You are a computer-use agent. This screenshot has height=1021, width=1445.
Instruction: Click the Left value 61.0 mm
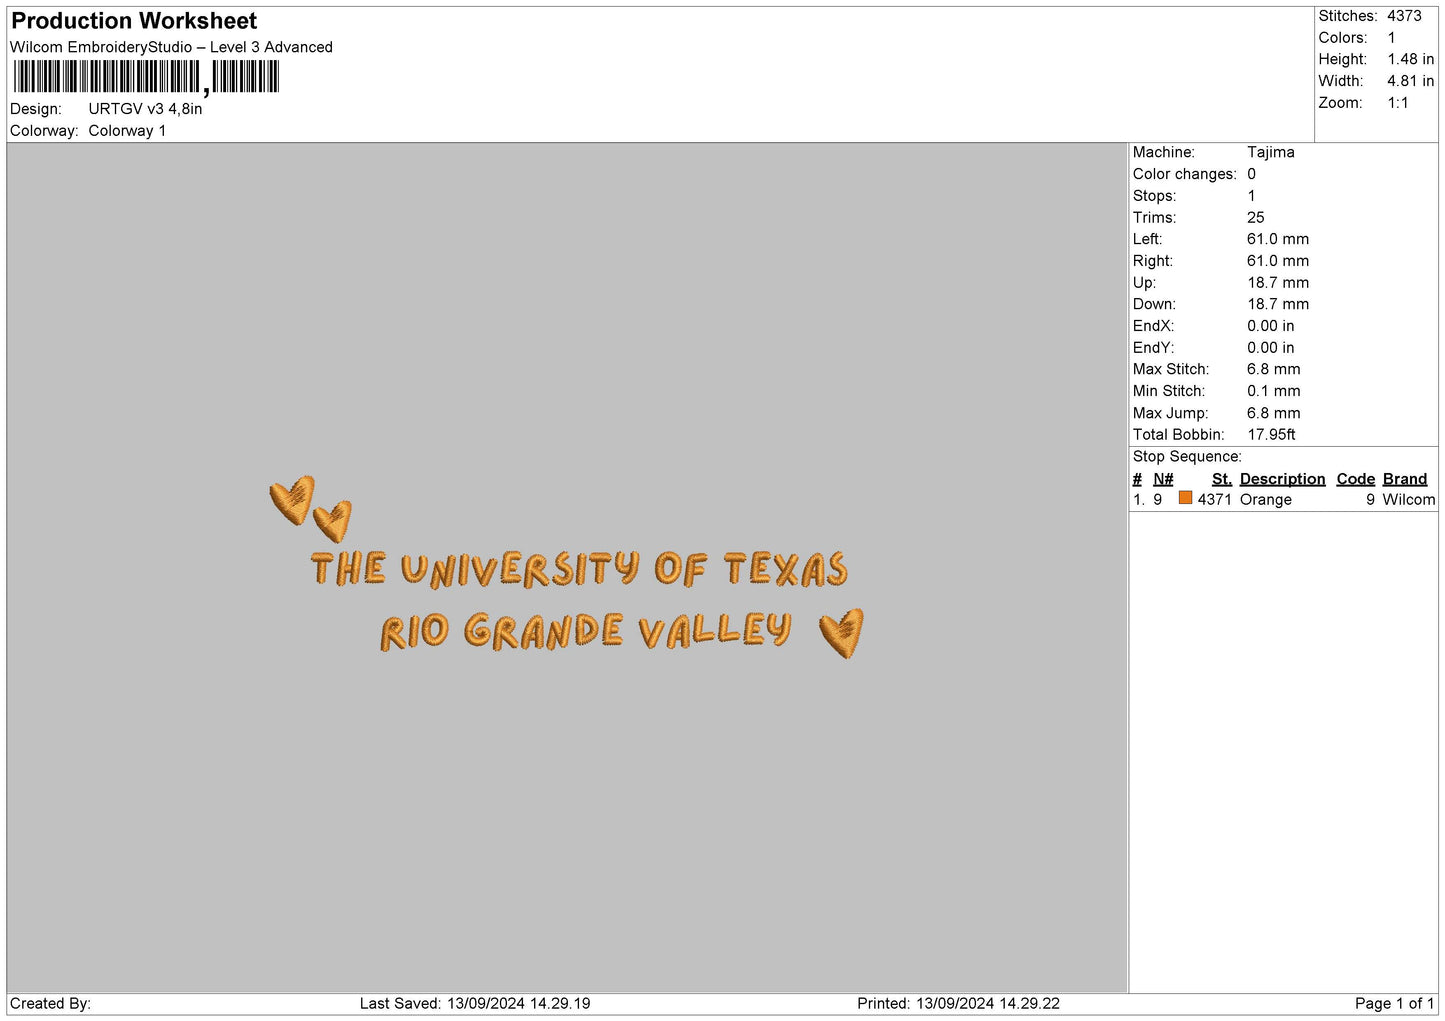pos(1277,239)
